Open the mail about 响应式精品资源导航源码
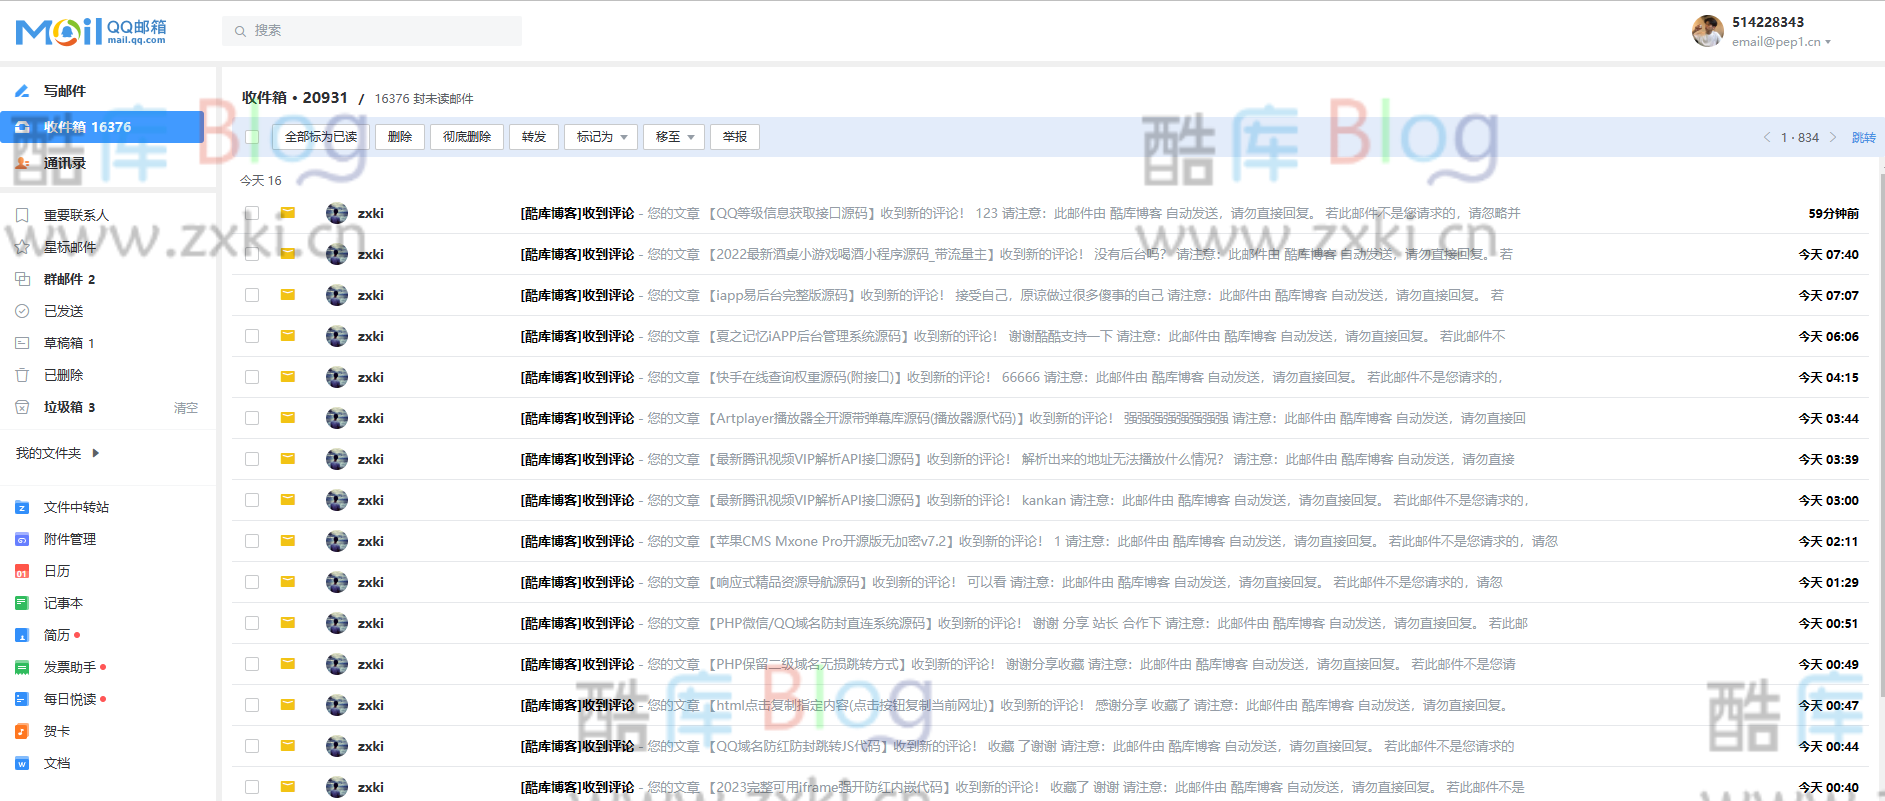Viewport: 1885px width, 801px height. [1050, 582]
